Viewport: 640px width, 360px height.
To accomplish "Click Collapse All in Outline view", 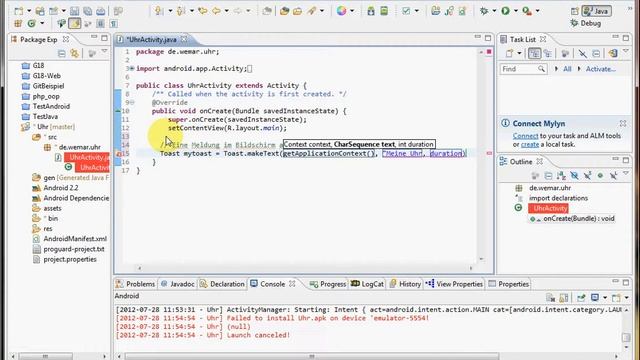I will pyautogui.click(x=548, y=176).
